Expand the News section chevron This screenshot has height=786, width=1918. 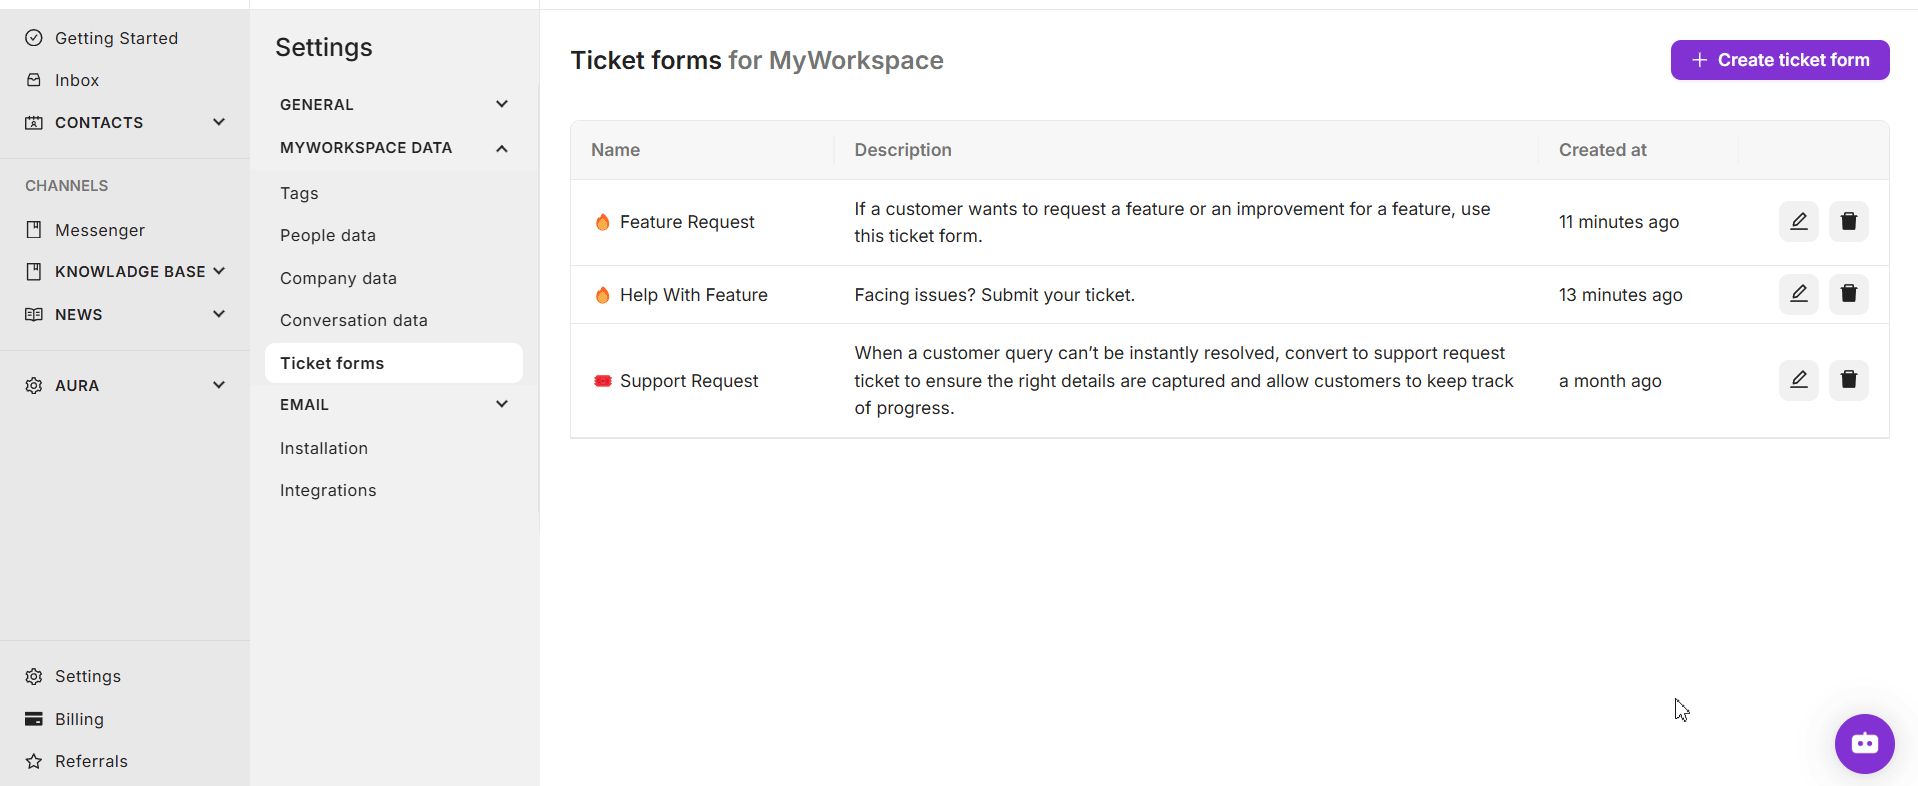[219, 314]
